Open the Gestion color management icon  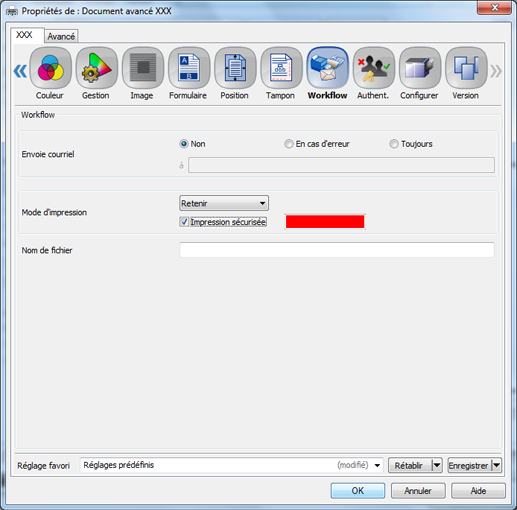pyautogui.click(x=97, y=68)
